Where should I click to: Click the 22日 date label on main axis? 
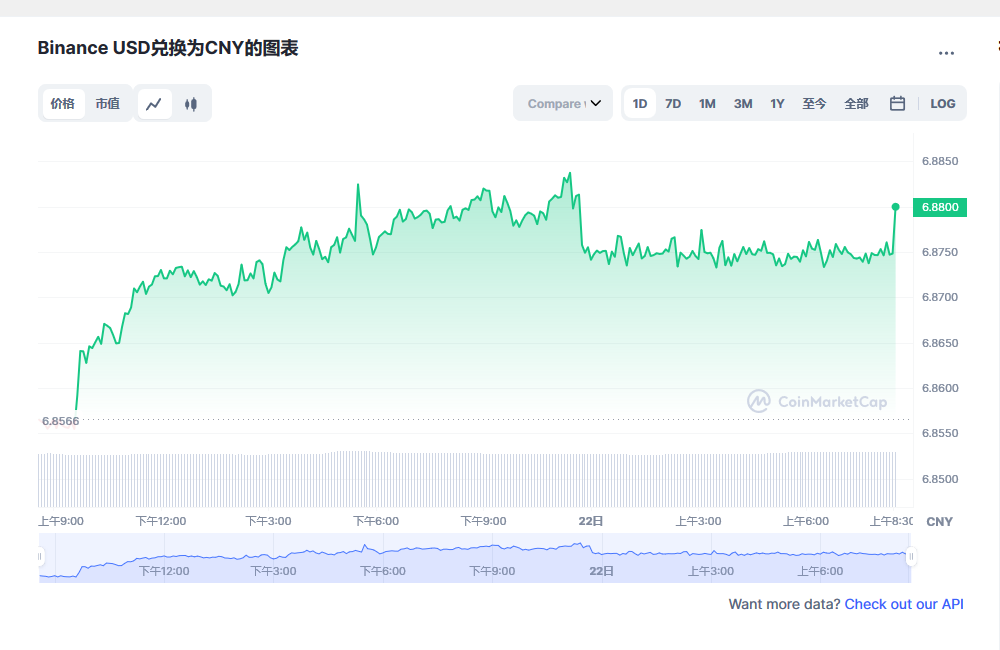point(591,521)
